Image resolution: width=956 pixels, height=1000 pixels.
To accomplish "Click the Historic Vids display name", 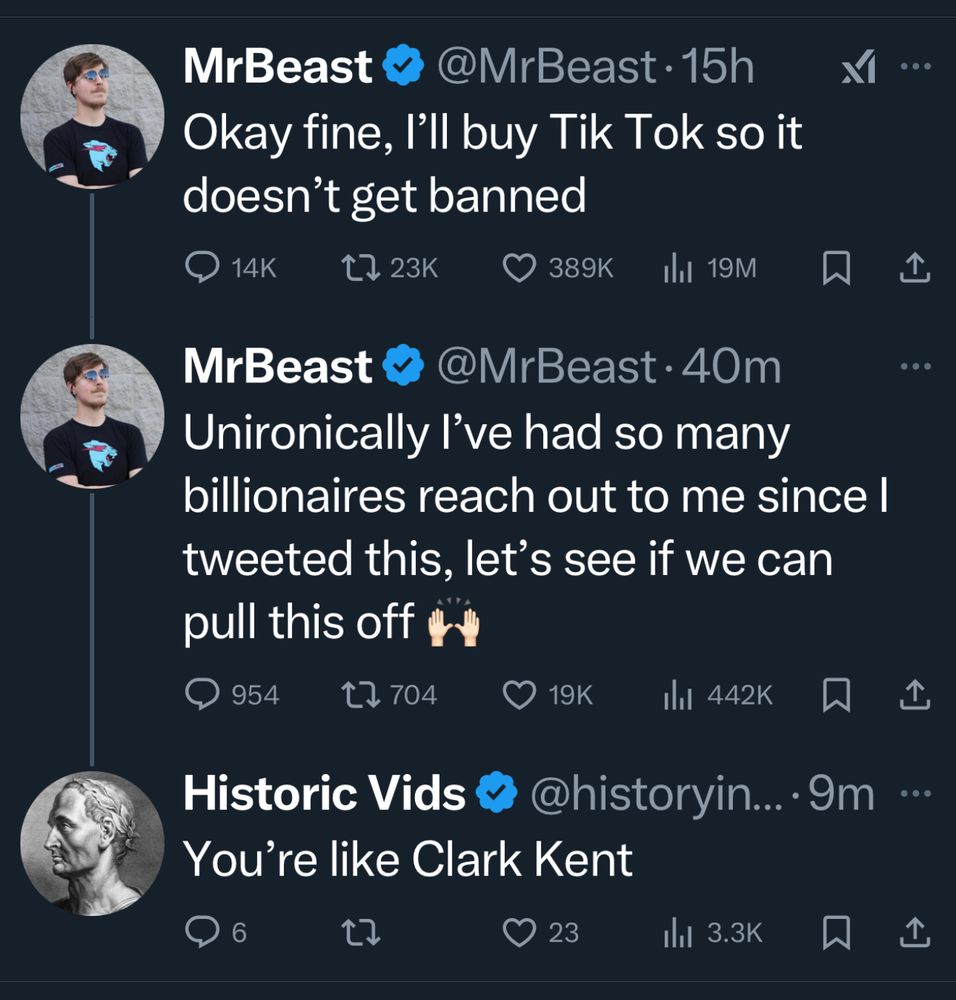I will pyautogui.click(x=324, y=794).
